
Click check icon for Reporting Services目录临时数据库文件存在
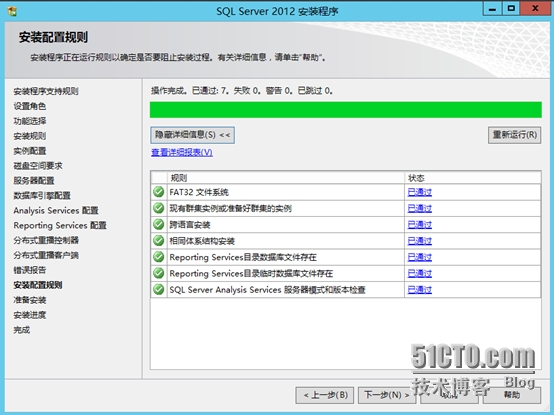[x=159, y=273]
